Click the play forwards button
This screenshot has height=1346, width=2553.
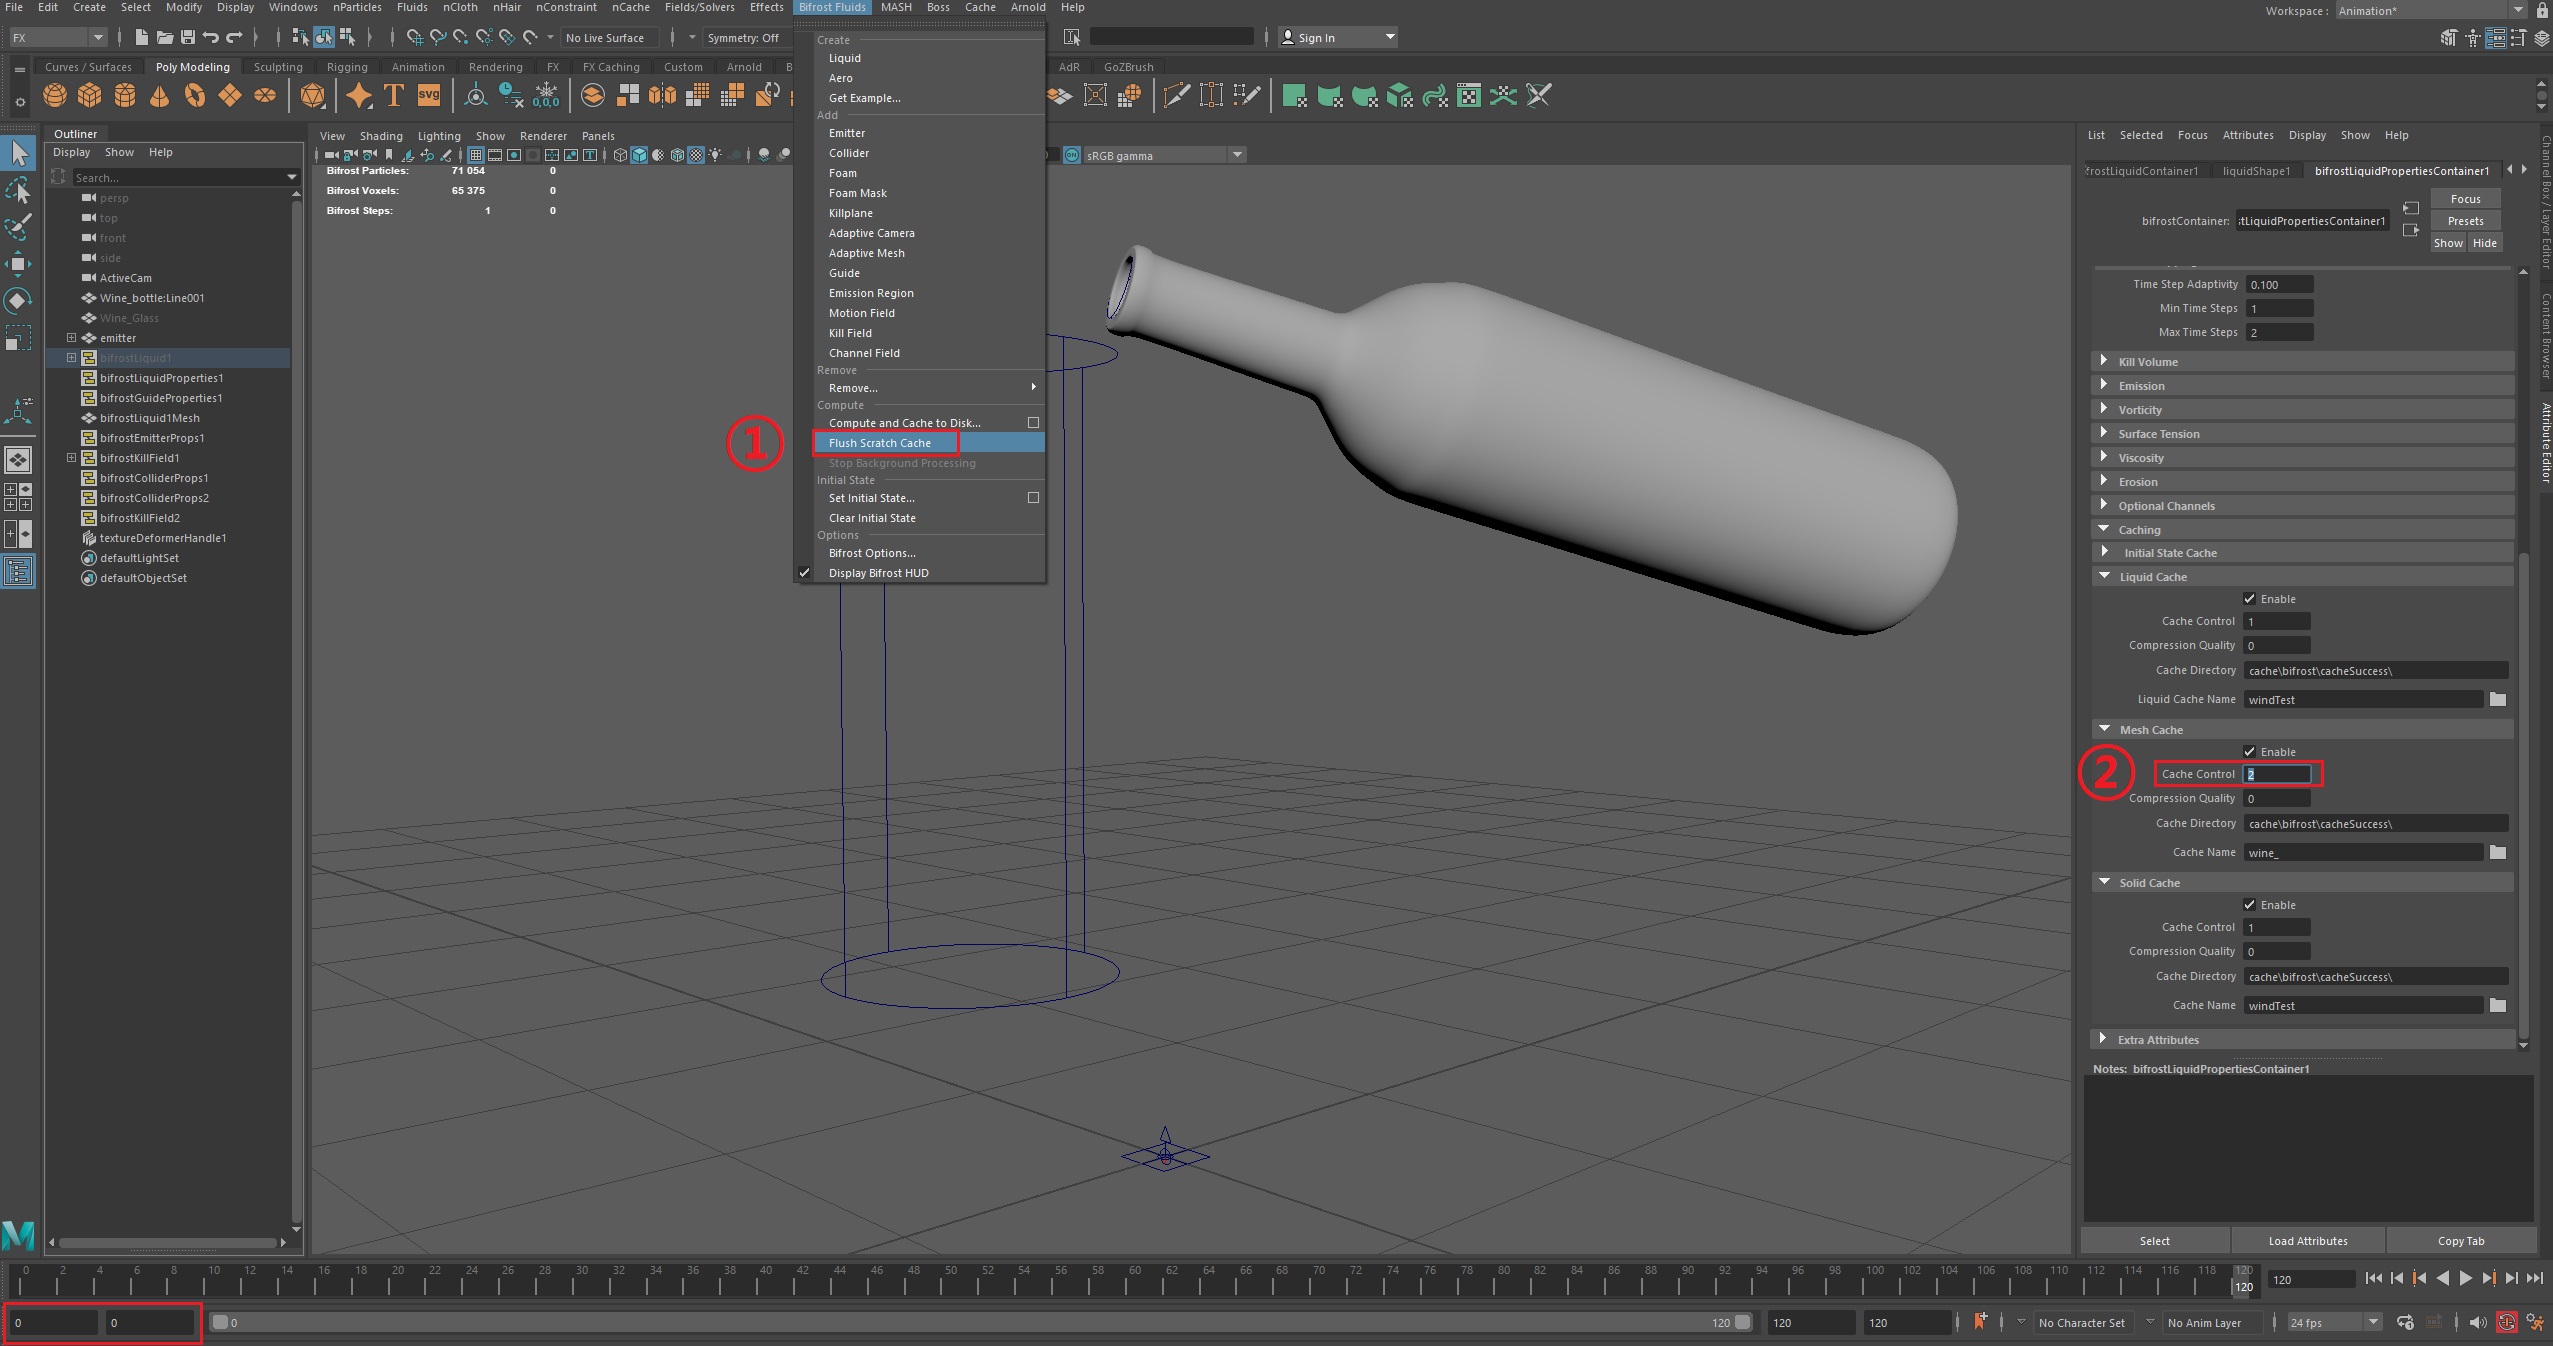pyautogui.click(x=2466, y=1278)
